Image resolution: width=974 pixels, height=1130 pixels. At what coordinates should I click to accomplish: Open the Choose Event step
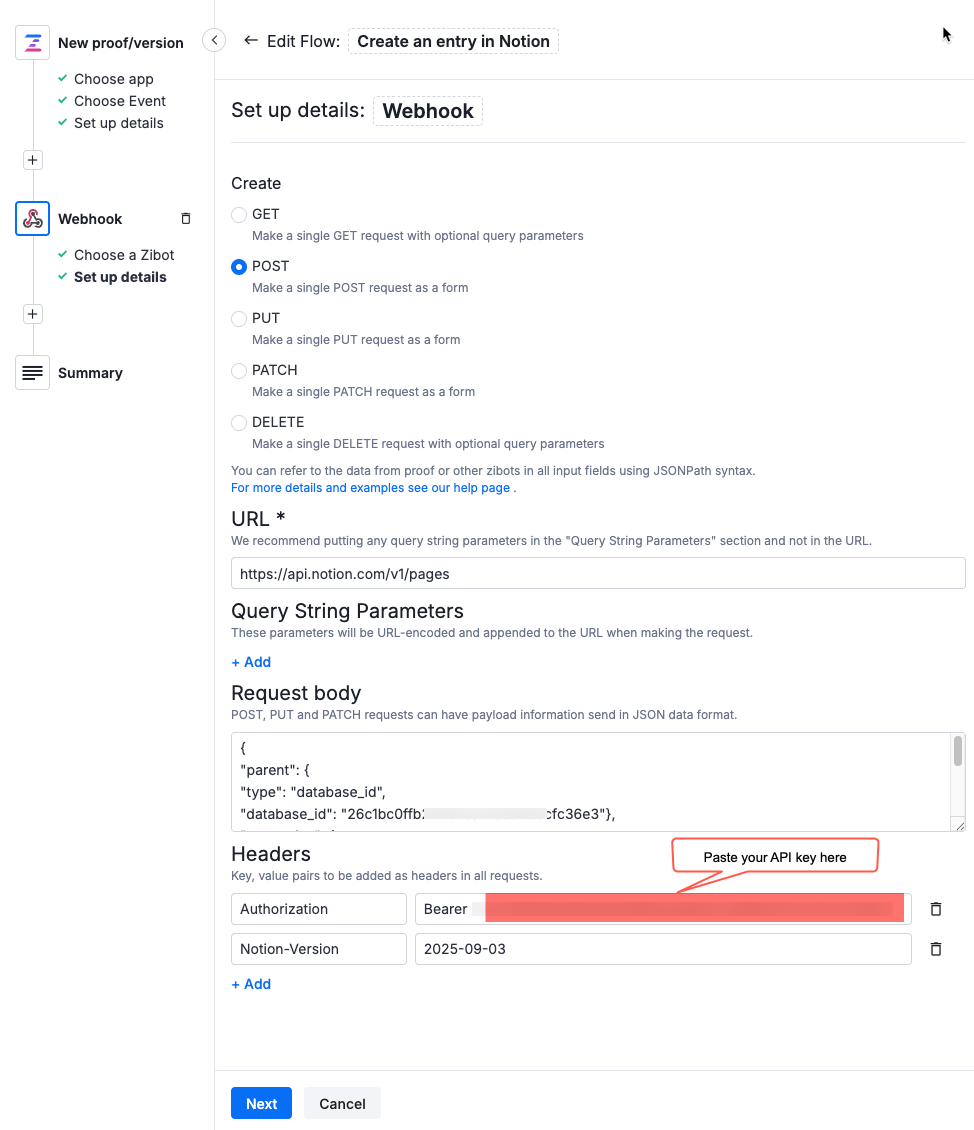[x=119, y=100]
